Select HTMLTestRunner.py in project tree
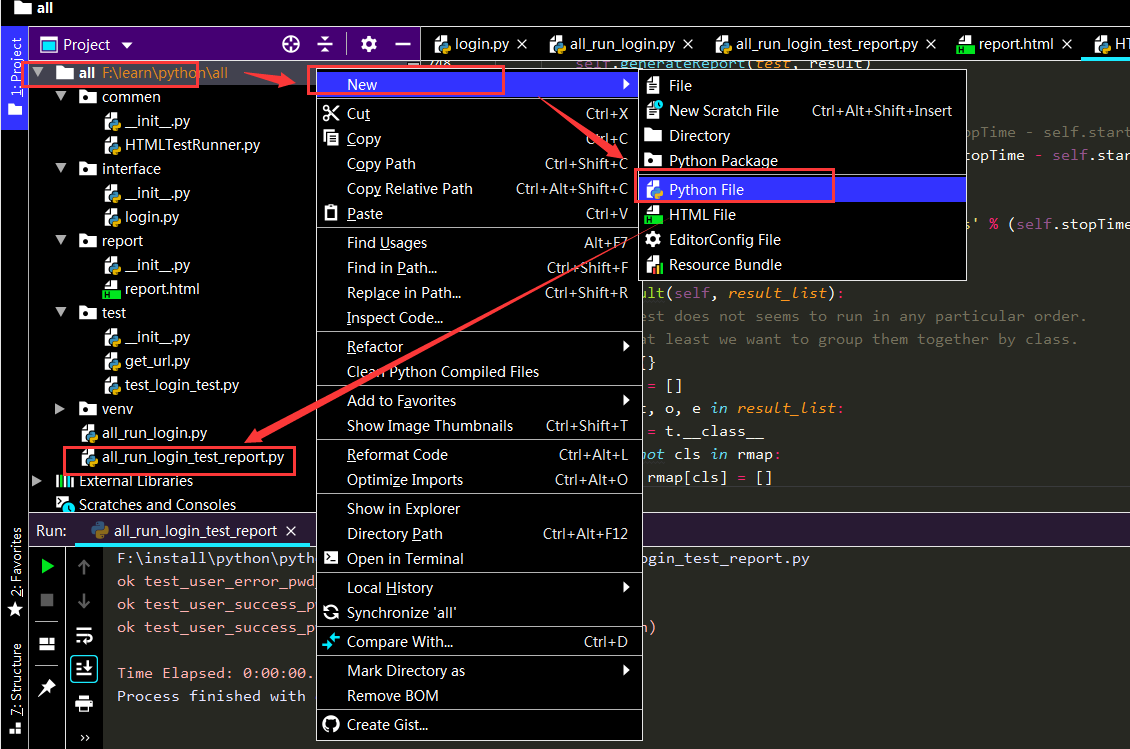Image resolution: width=1130 pixels, height=749 pixels. tap(192, 145)
